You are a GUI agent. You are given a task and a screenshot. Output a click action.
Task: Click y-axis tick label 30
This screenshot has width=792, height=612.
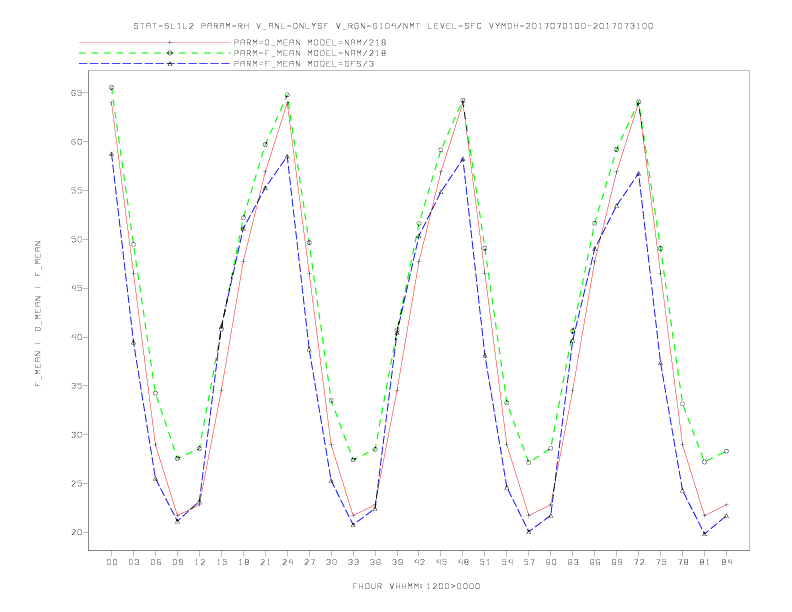click(77, 435)
